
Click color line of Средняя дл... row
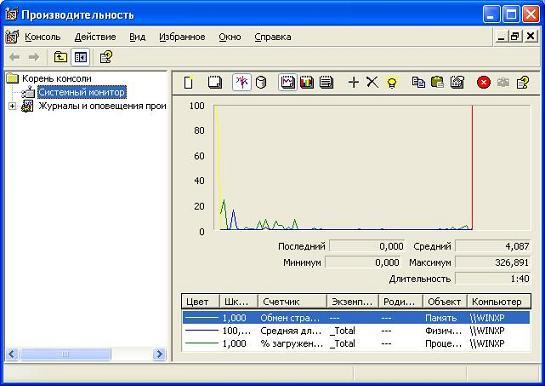point(202,330)
